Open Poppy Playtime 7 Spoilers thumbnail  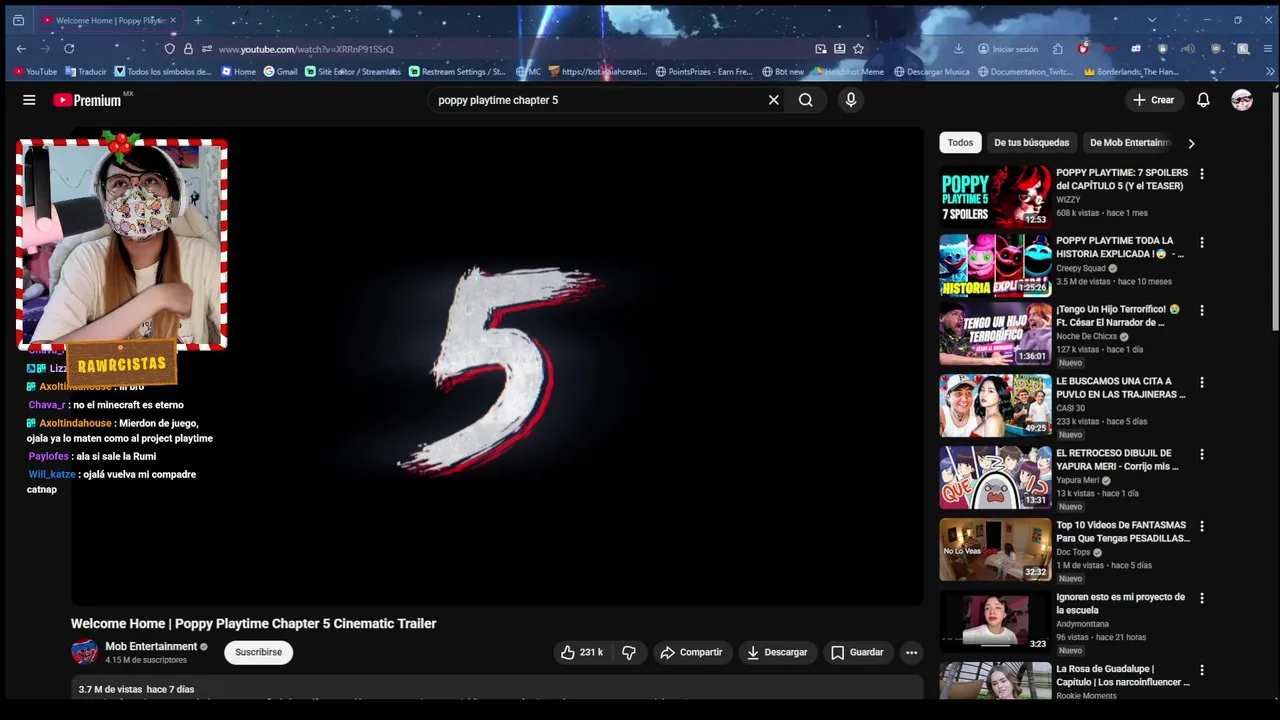coord(995,197)
